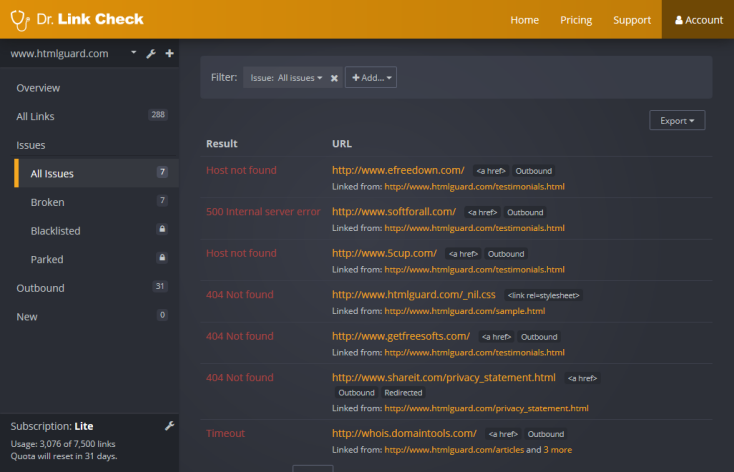Click the Dr. Link Check stethoscope logo

pyautogui.click(x=20, y=20)
